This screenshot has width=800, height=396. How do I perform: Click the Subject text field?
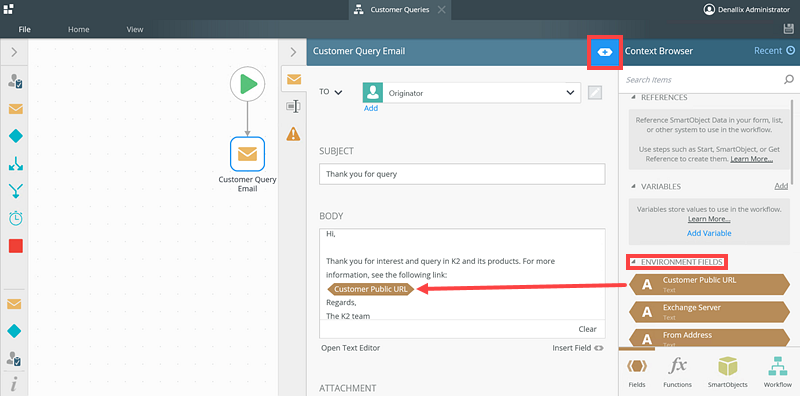coord(462,174)
